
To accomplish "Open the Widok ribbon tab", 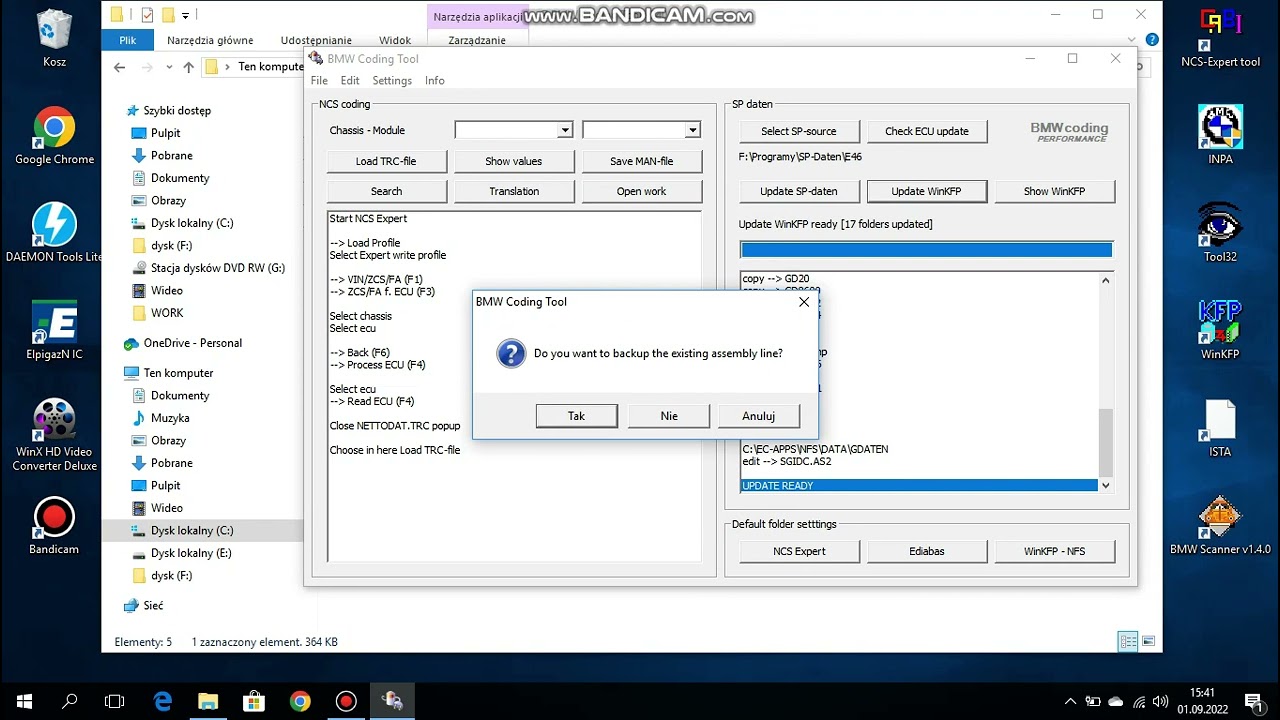I will coord(395,40).
